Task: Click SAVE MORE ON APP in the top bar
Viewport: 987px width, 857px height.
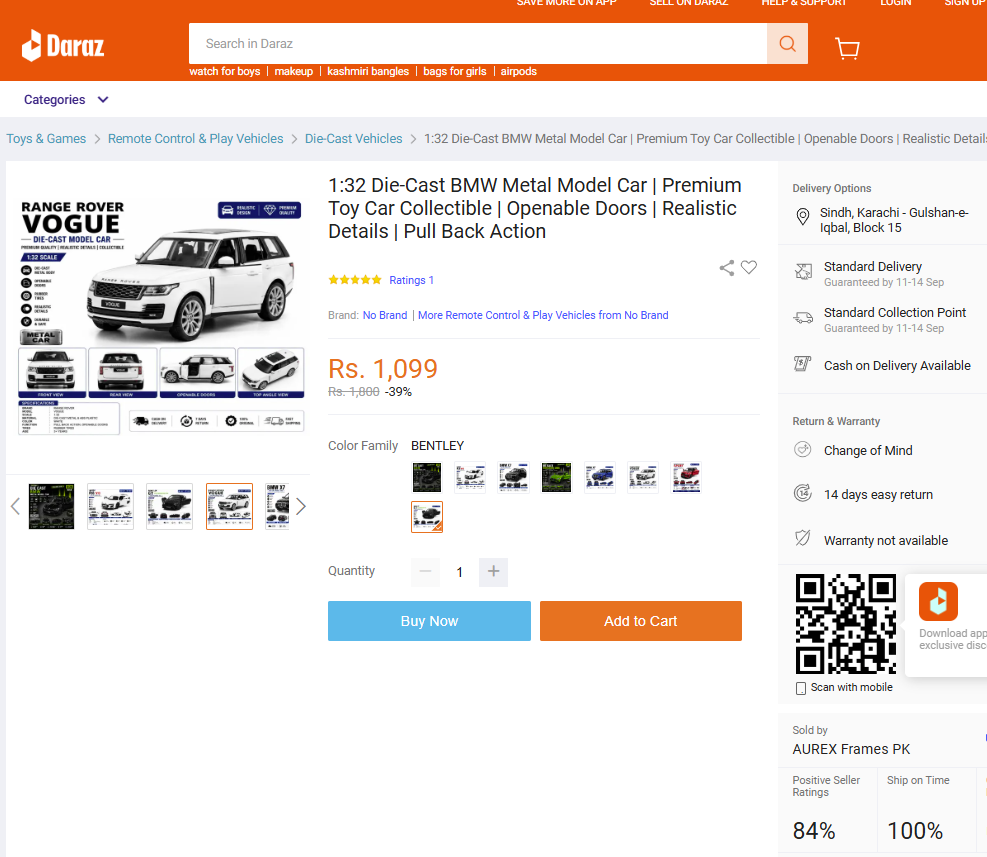Action: pyautogui.click(x=567, y=3)
